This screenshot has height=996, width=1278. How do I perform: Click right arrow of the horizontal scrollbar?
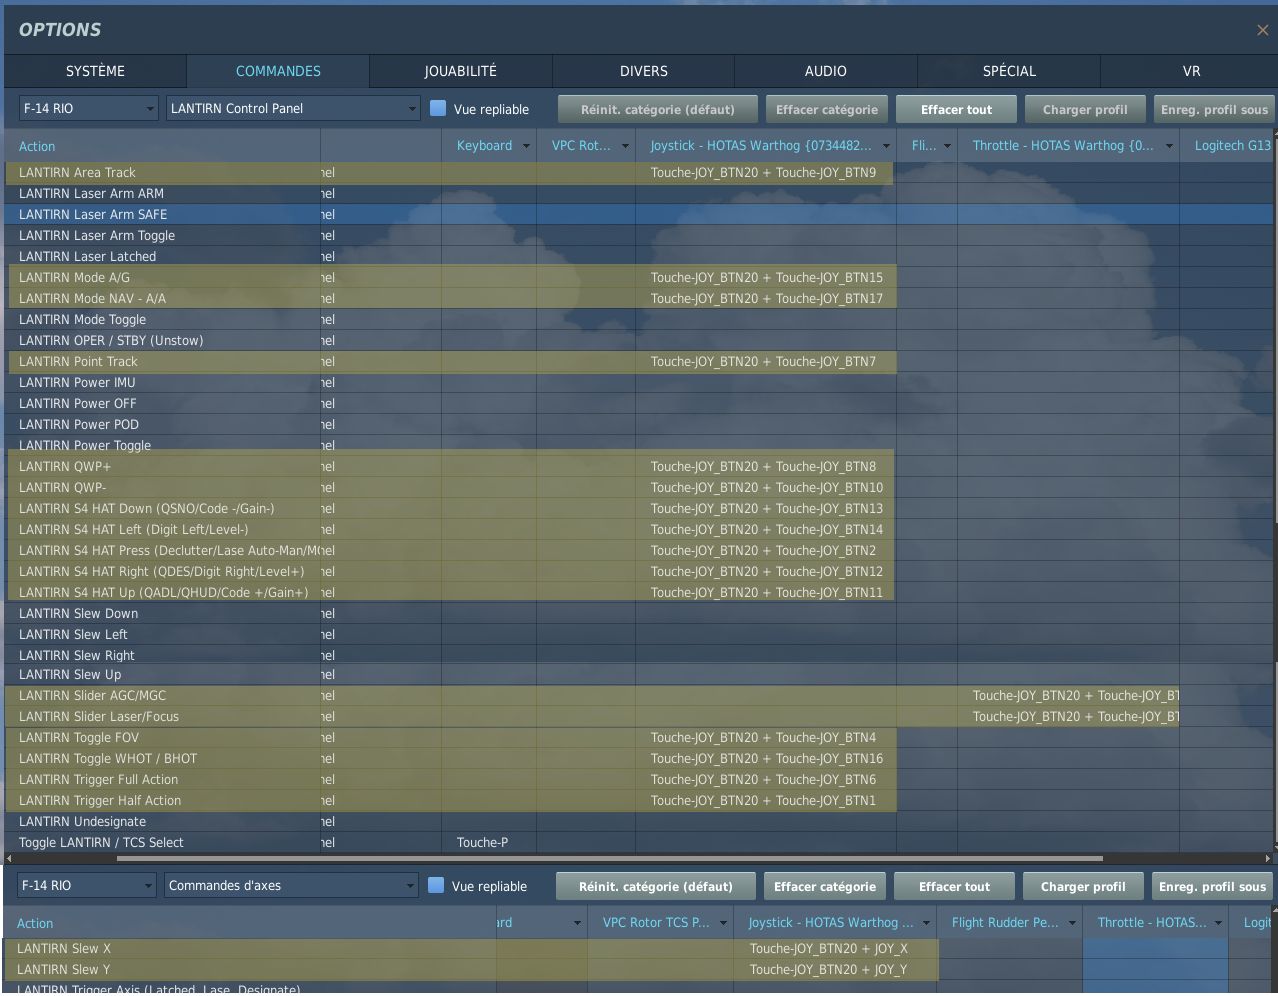[x=1268, y=858]
